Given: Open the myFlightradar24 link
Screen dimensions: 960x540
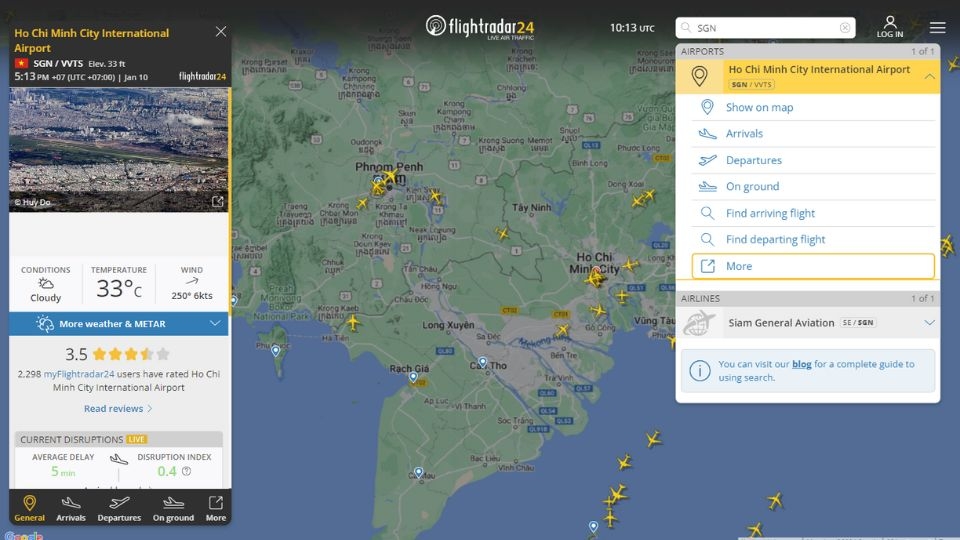Looking at the screenshot, I should coord(79,373).
